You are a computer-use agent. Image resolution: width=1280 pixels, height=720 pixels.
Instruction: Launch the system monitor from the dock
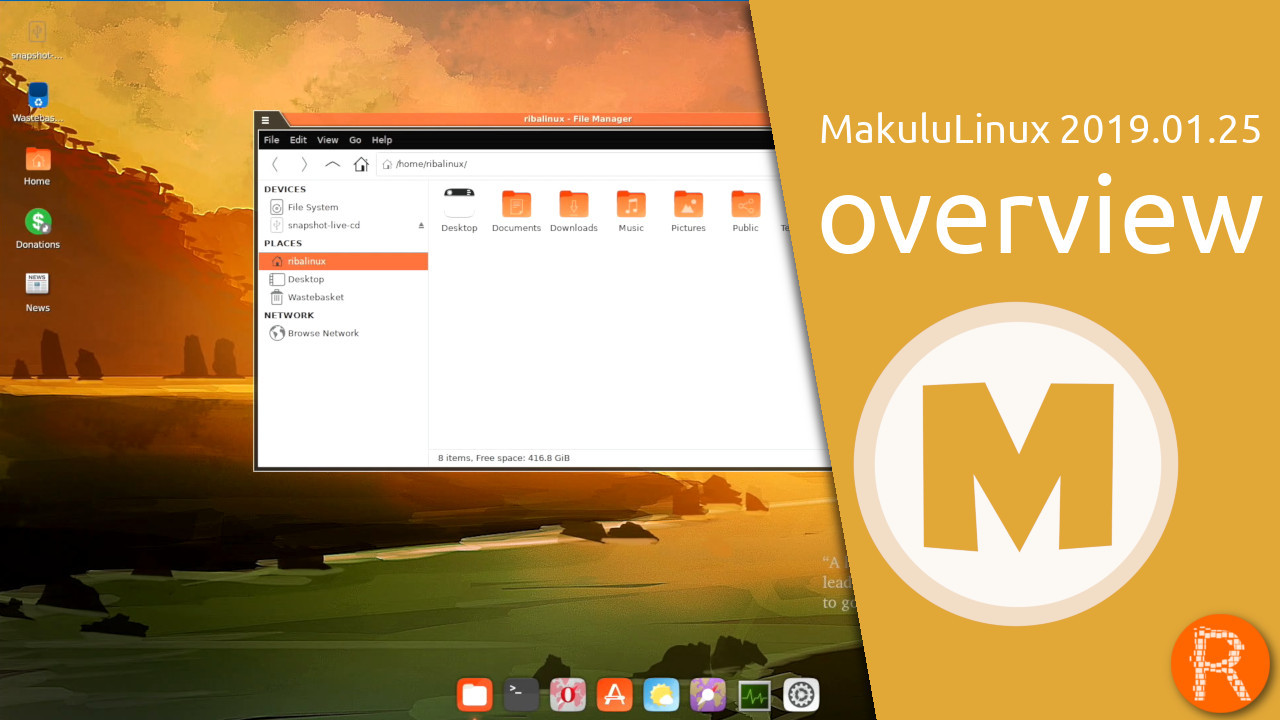[754, 694]
